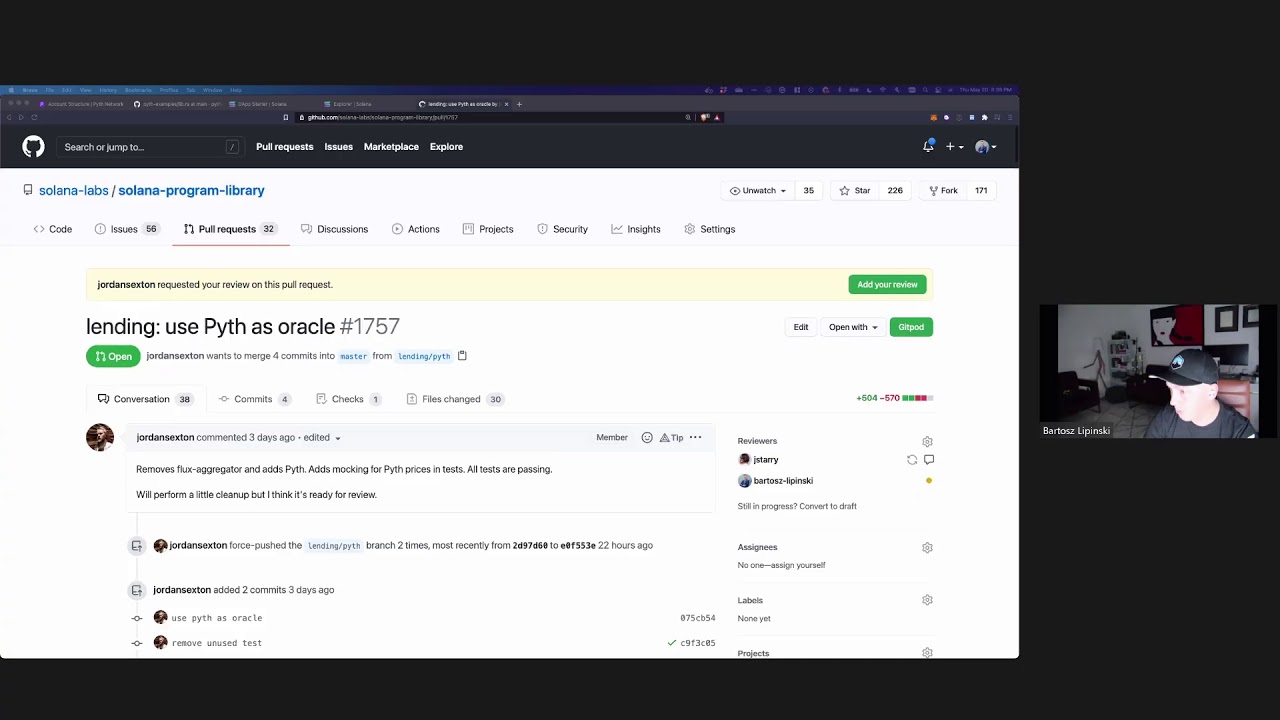
Task: Open Pull requests in the top navigation
Action: [x=284, y=147]
